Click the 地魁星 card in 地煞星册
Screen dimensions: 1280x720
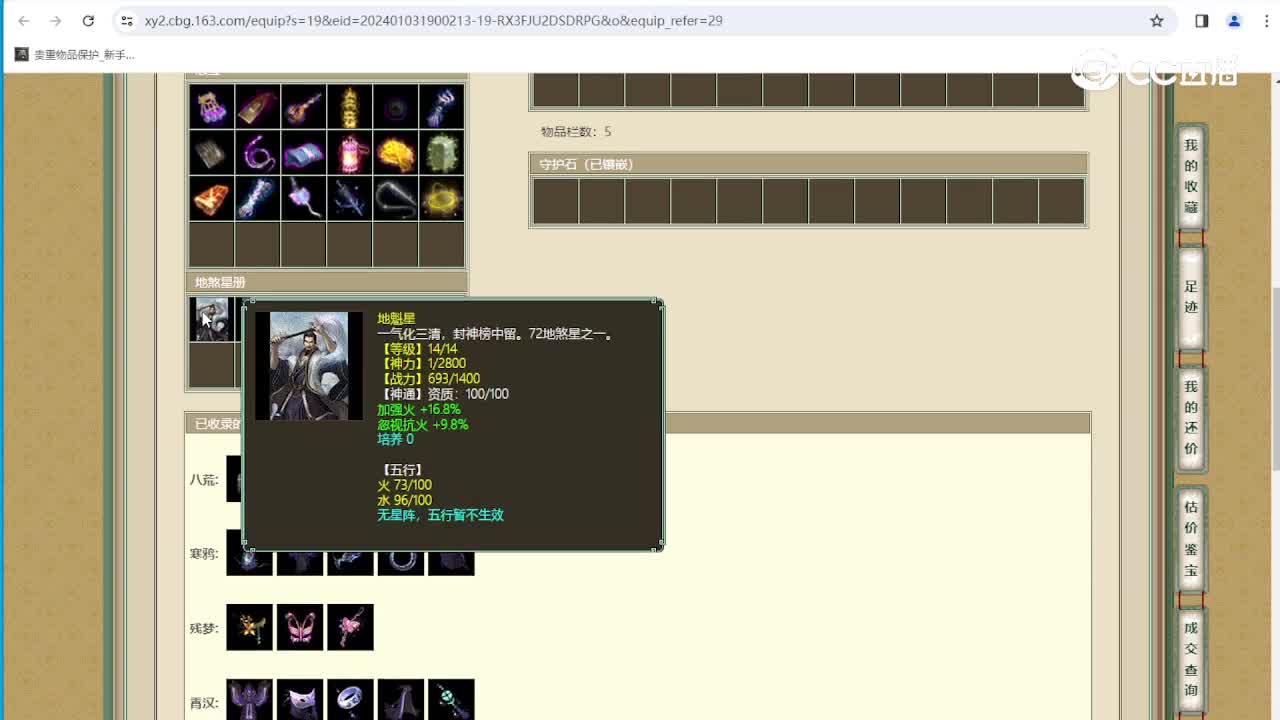pos(211,319)
